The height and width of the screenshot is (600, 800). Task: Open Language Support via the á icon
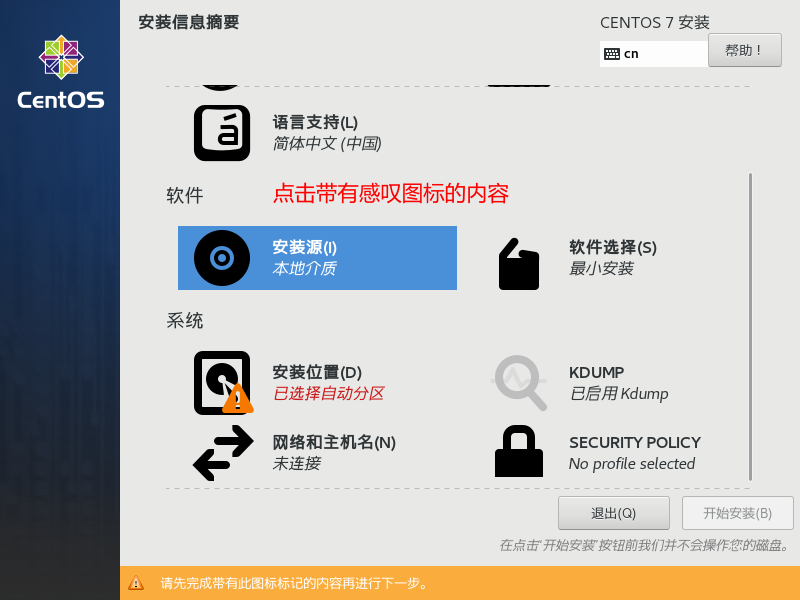(x=222, y=133)
